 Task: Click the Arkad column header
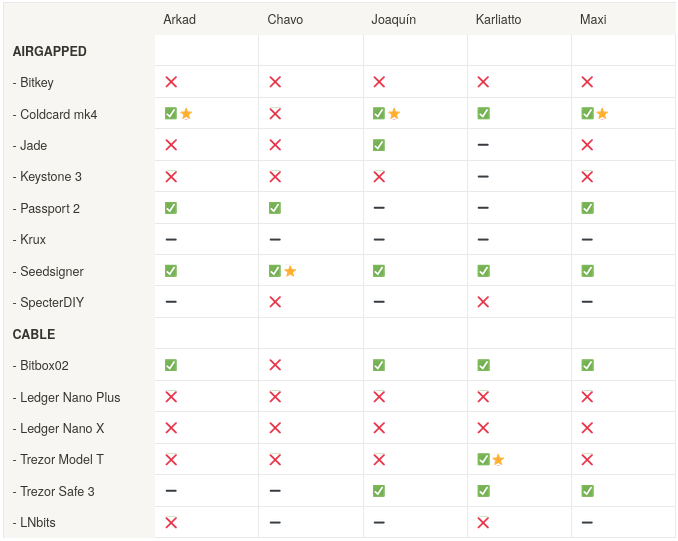pos(179,19)
